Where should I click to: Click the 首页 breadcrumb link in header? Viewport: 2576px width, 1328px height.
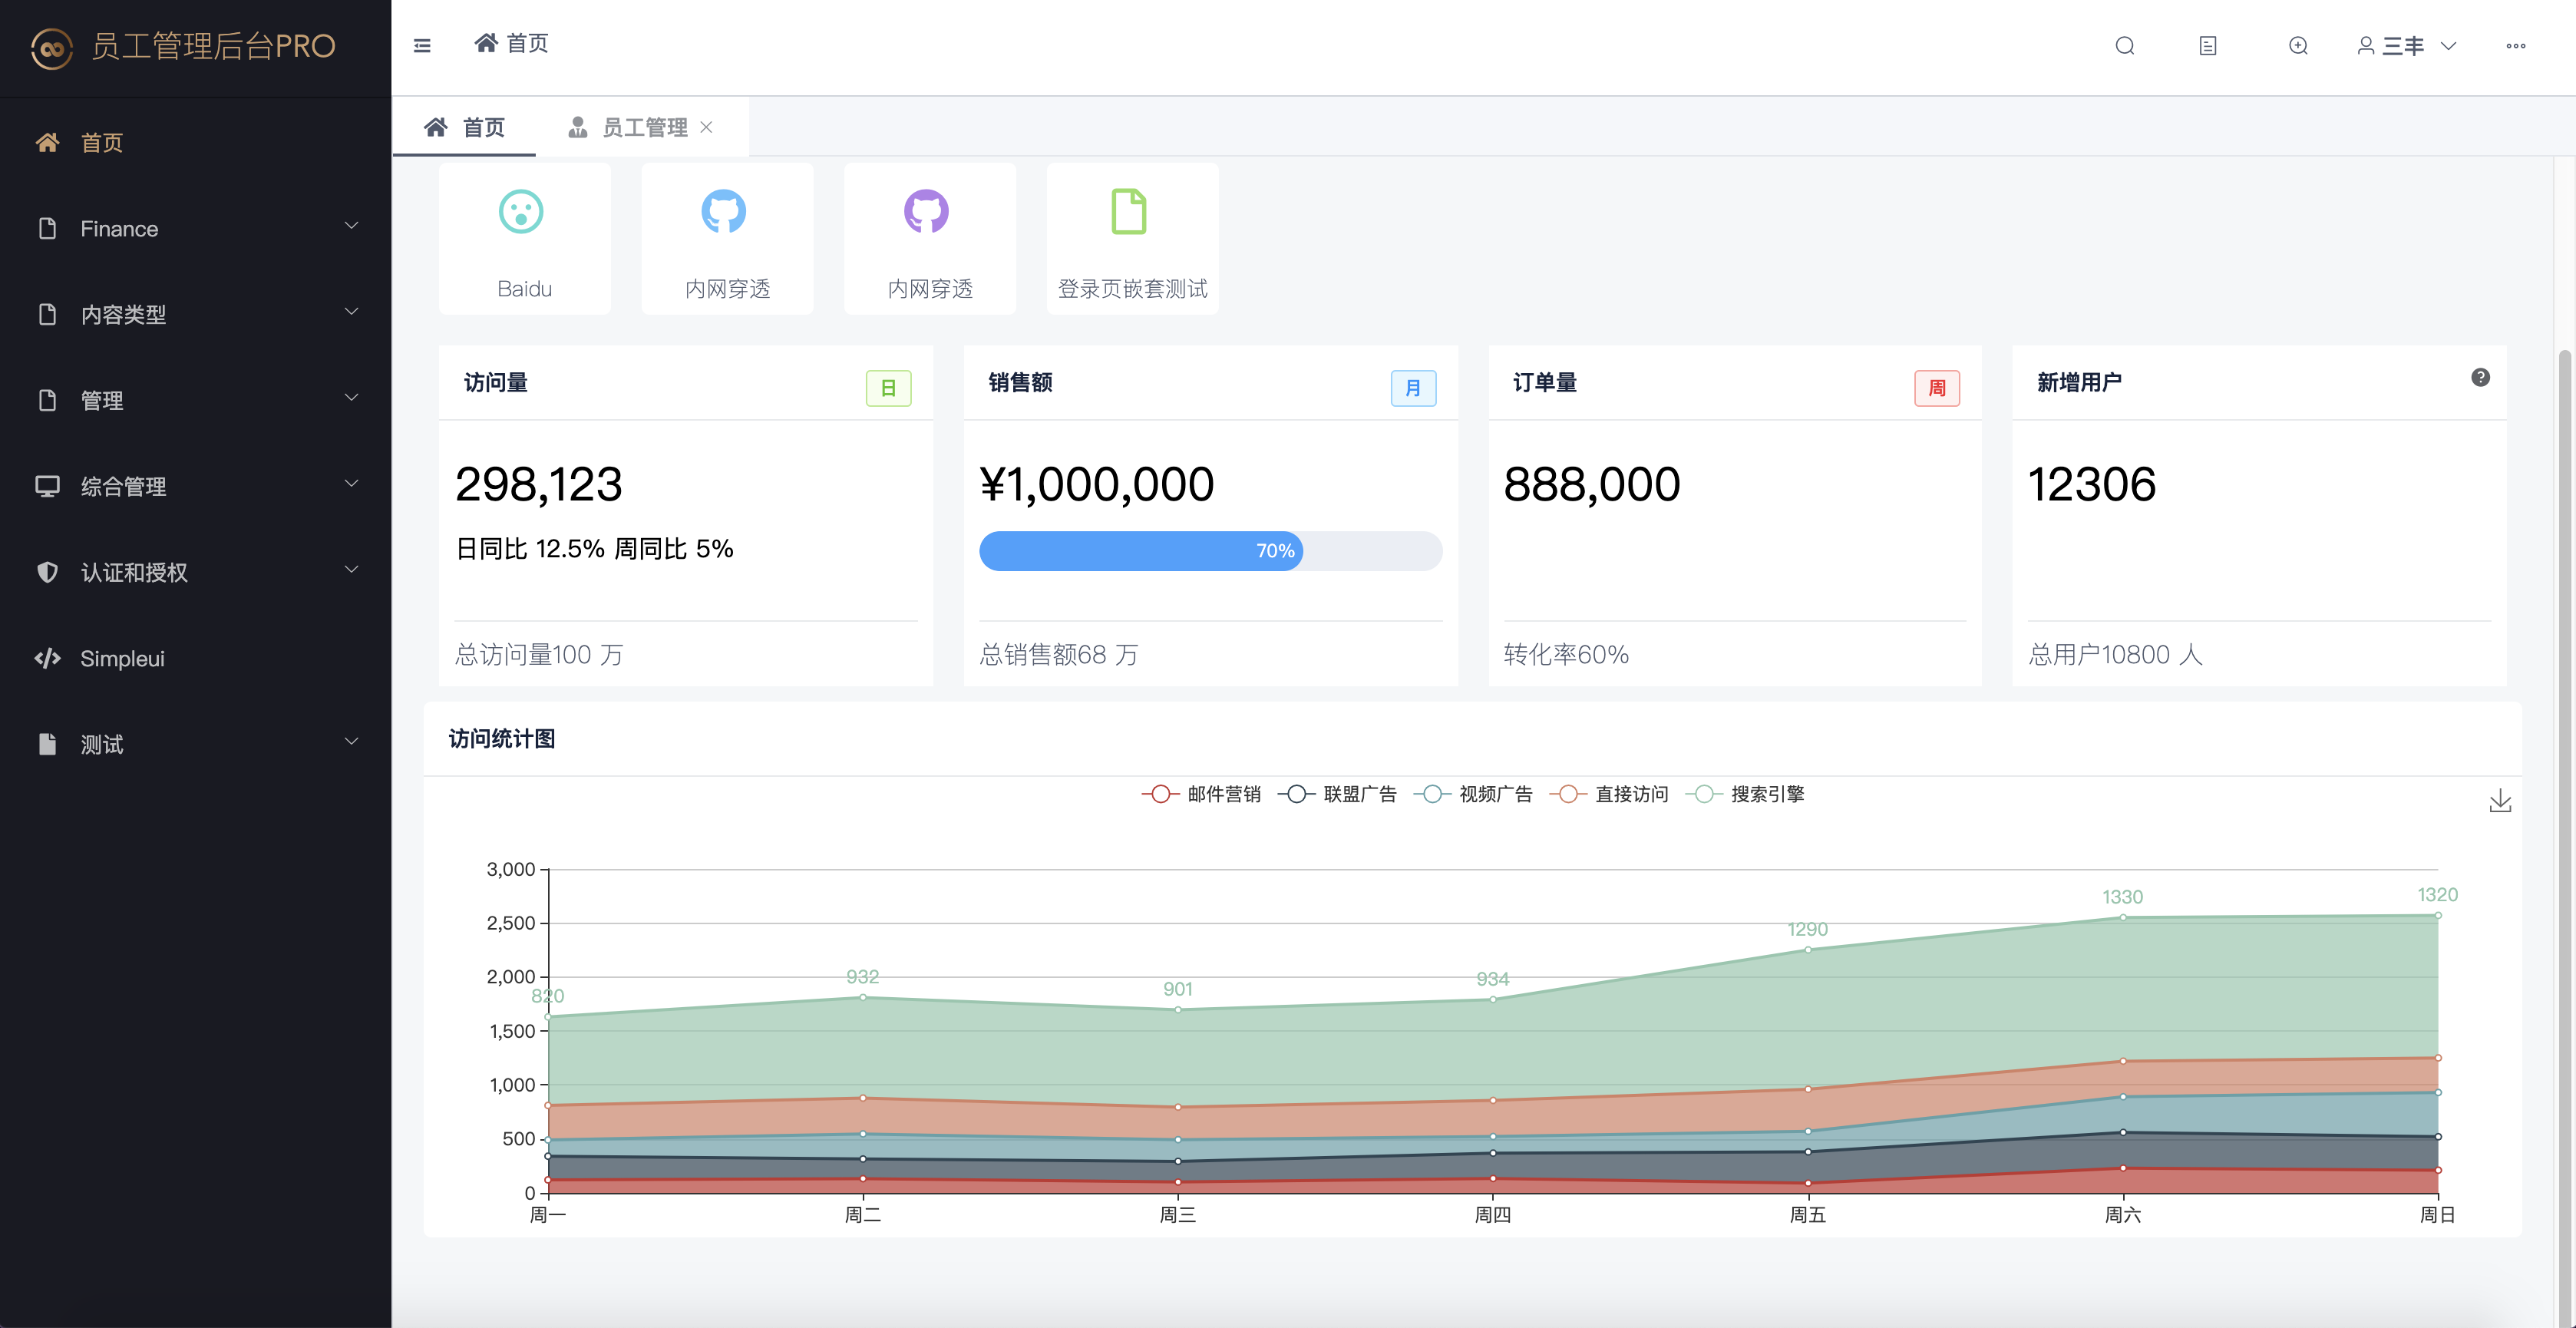tap(513, 44)
